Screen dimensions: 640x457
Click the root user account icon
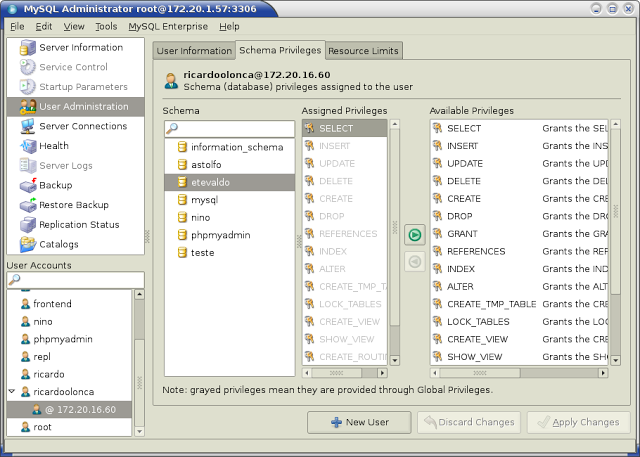[x=25, y=427]
